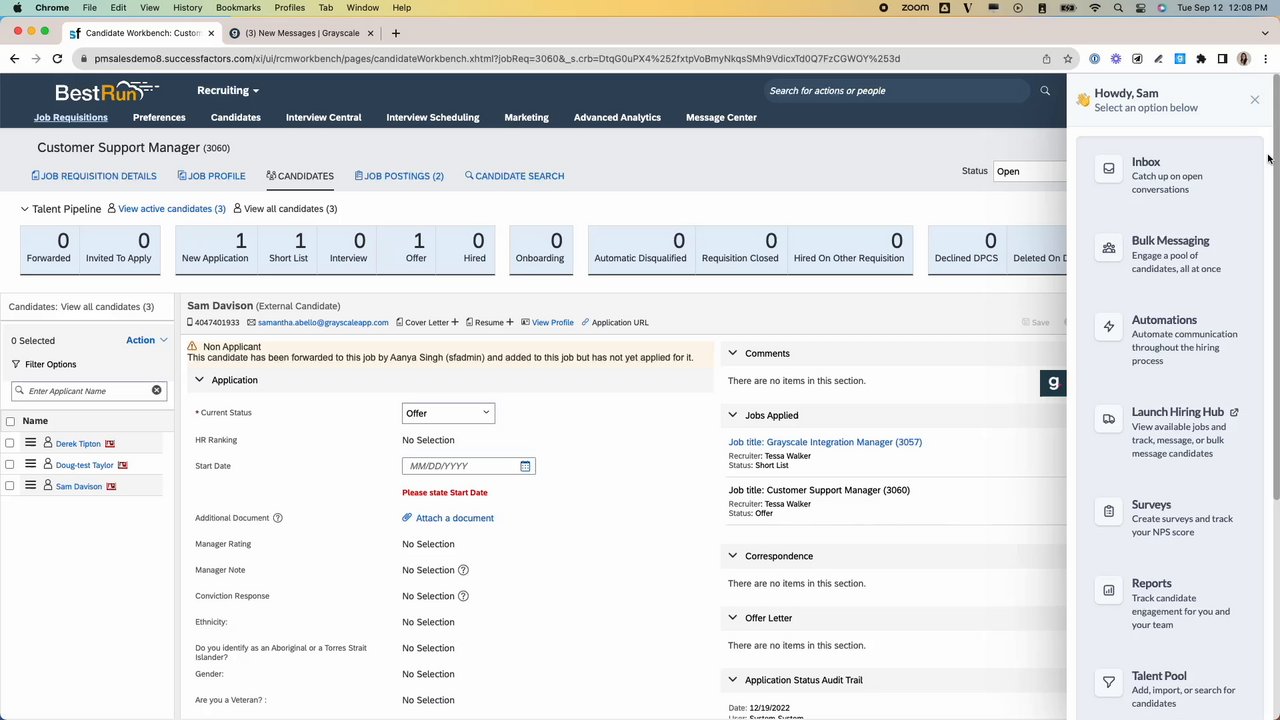Viewport: 1280px width, 720px height.
Task: Open the Action dropdown menu
Action: 147,340
